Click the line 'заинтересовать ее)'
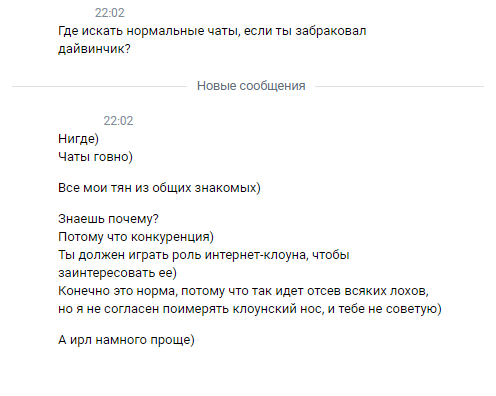The height and width of the screenshot is (396, 496). 117,273
